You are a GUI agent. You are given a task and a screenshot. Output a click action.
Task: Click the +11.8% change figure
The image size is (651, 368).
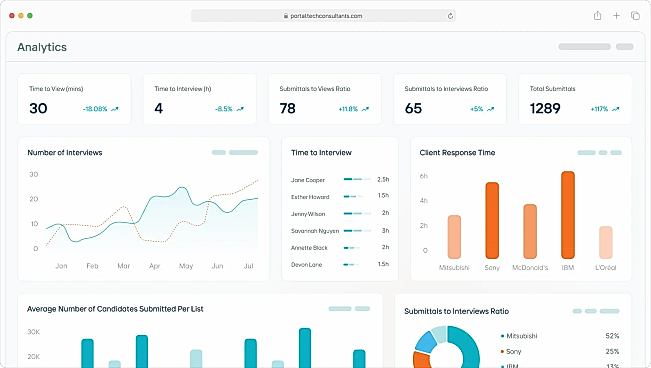[x=348, y=109]
